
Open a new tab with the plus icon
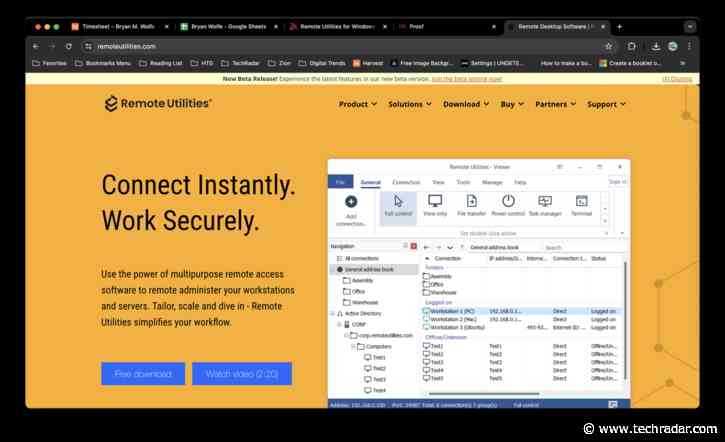pos(620,27)
